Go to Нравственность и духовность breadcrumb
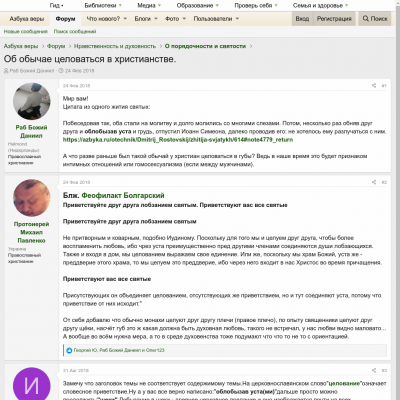 tap(115, 46)
